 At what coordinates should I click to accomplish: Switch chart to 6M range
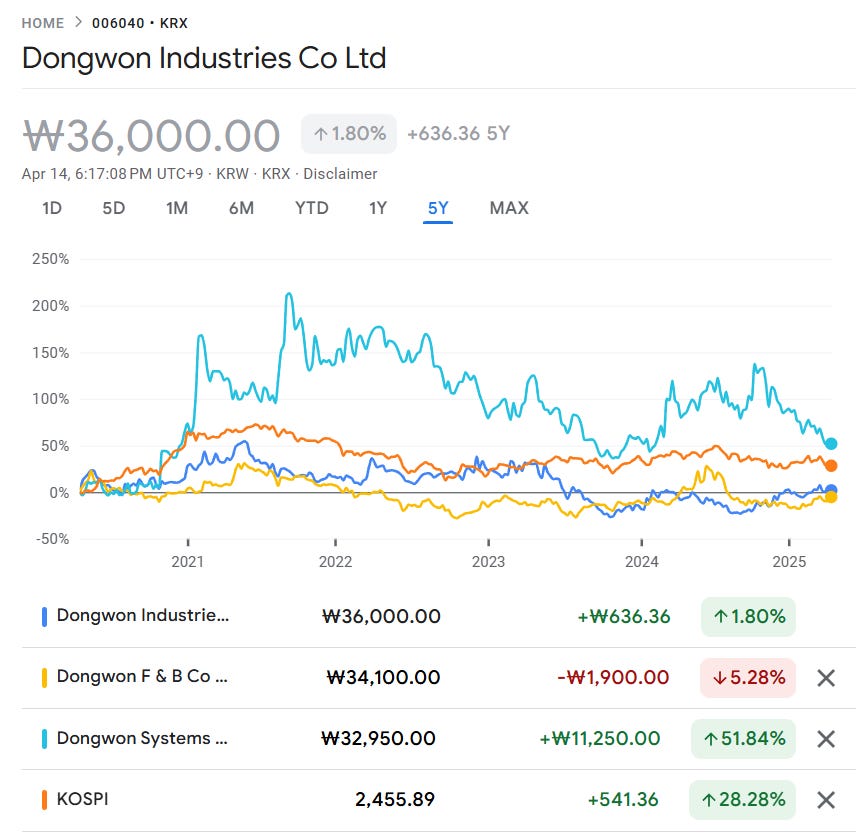[241, 208]
